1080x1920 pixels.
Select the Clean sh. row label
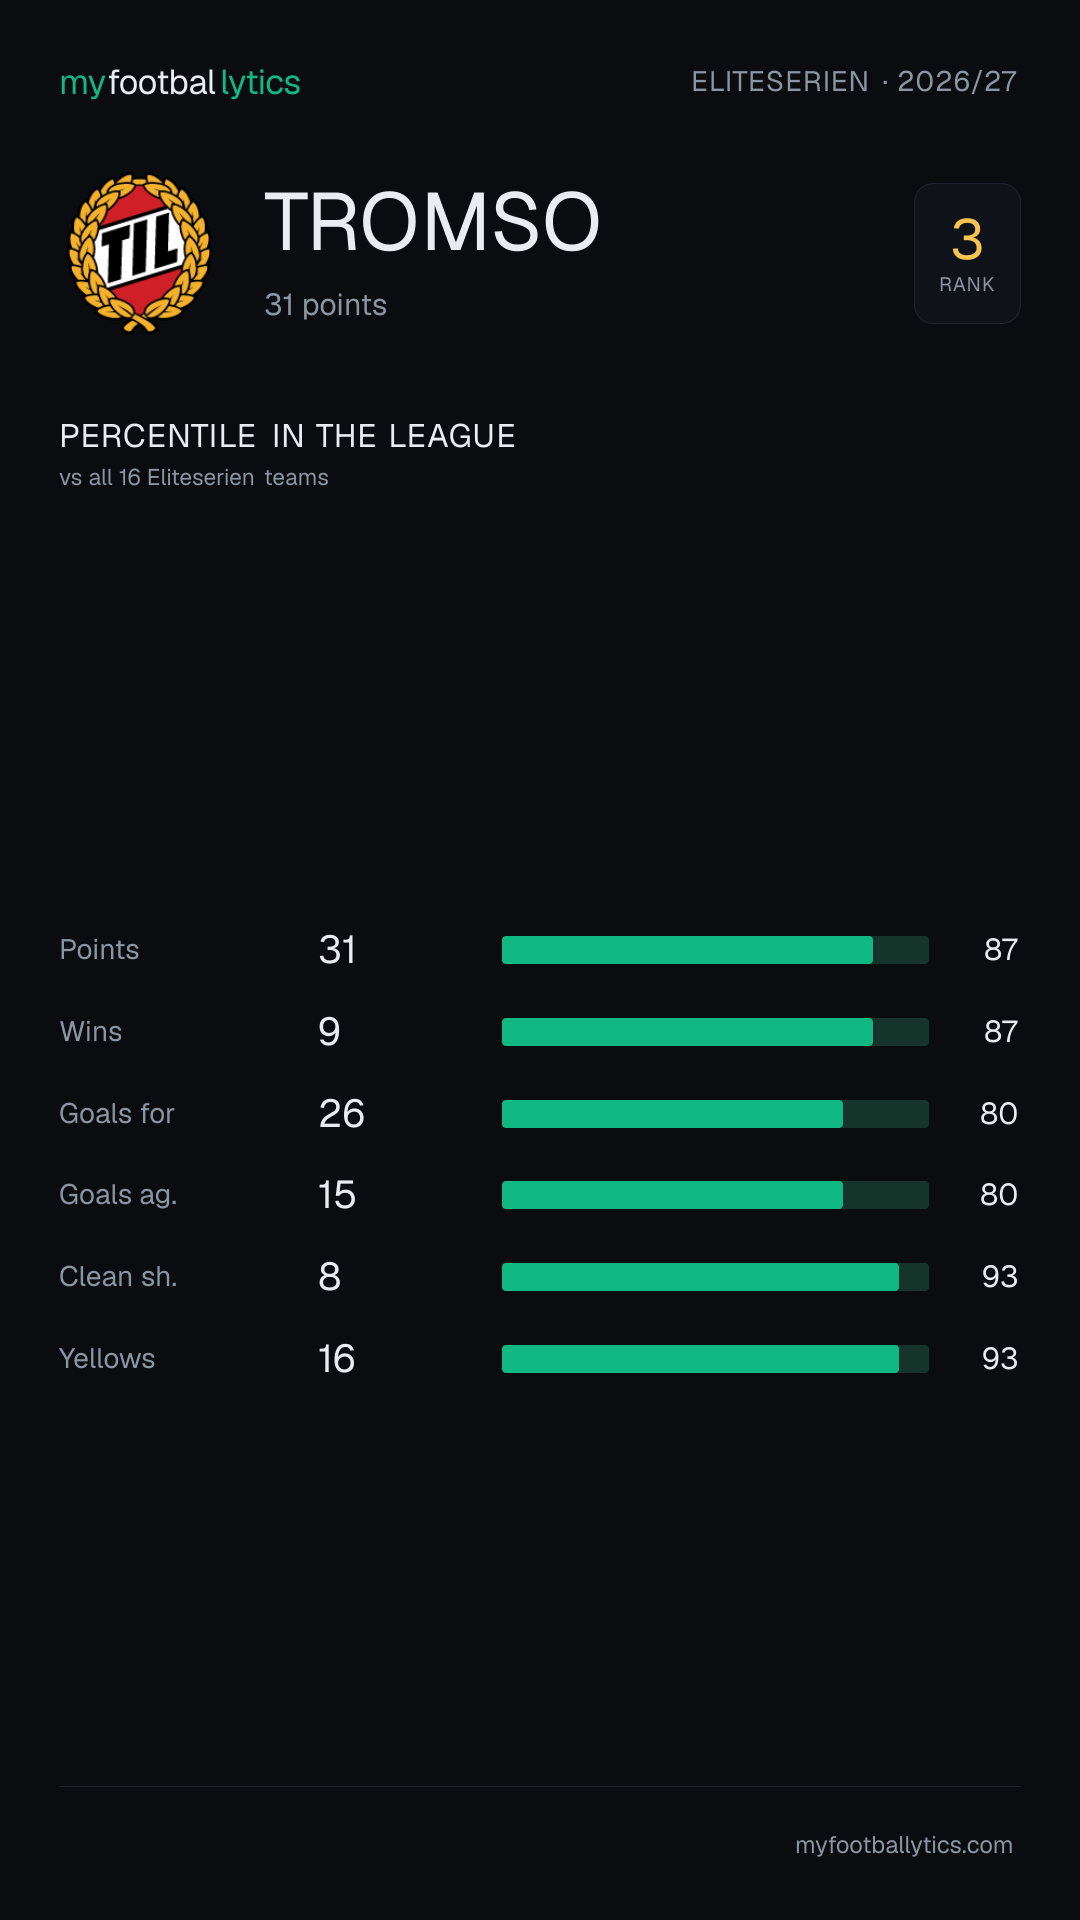click(x=118, y=1277)
